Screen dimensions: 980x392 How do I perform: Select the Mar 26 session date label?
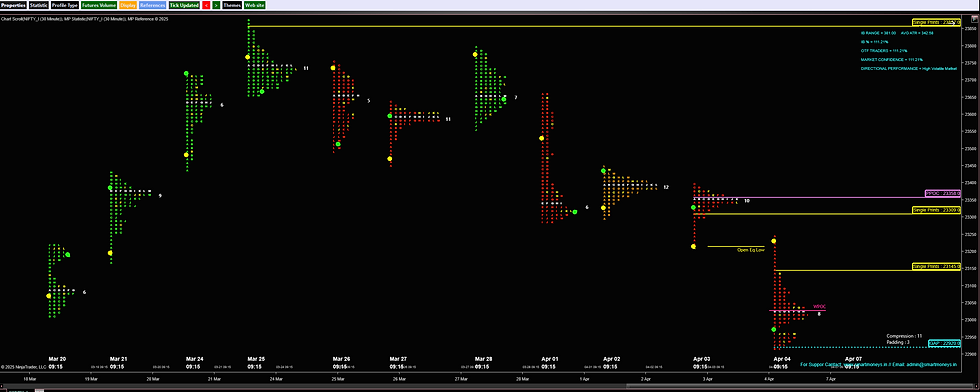click(341, 359)
